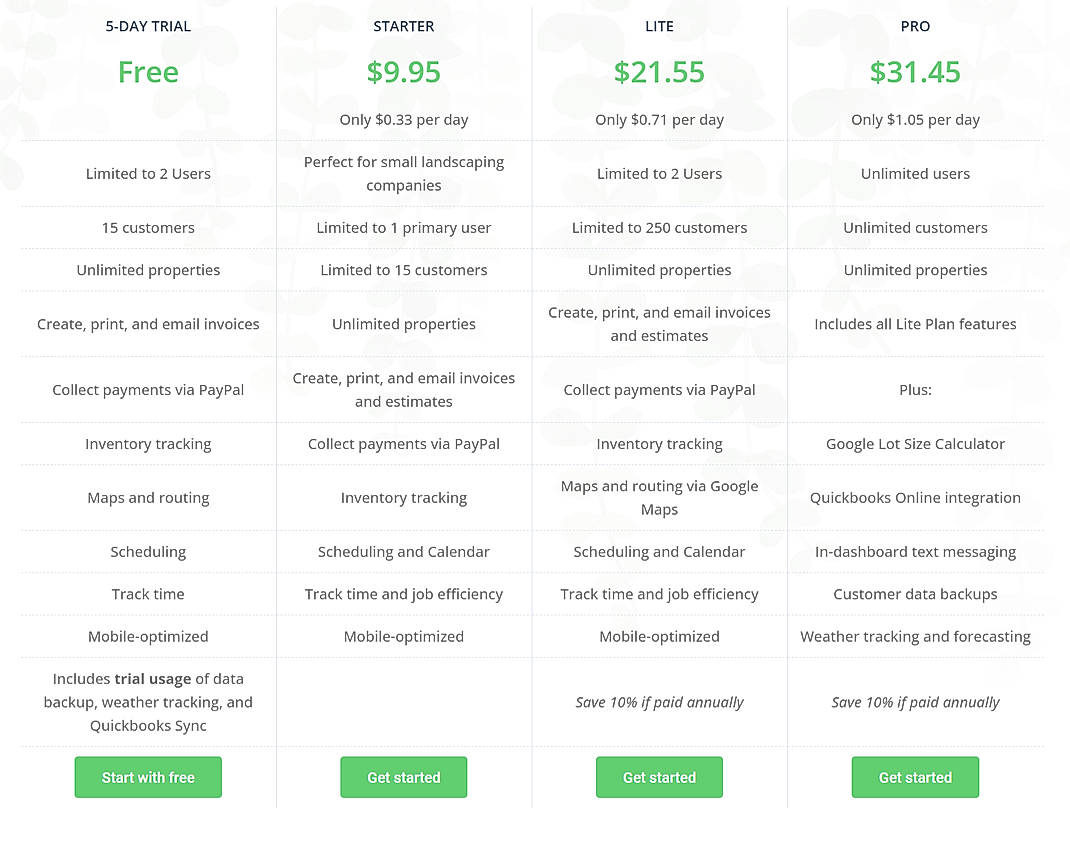Viewport: 1070px width, 847px height.
Task: Click the Collect payments via PayPal cell in Trial
Action: [x=148, y=390]
